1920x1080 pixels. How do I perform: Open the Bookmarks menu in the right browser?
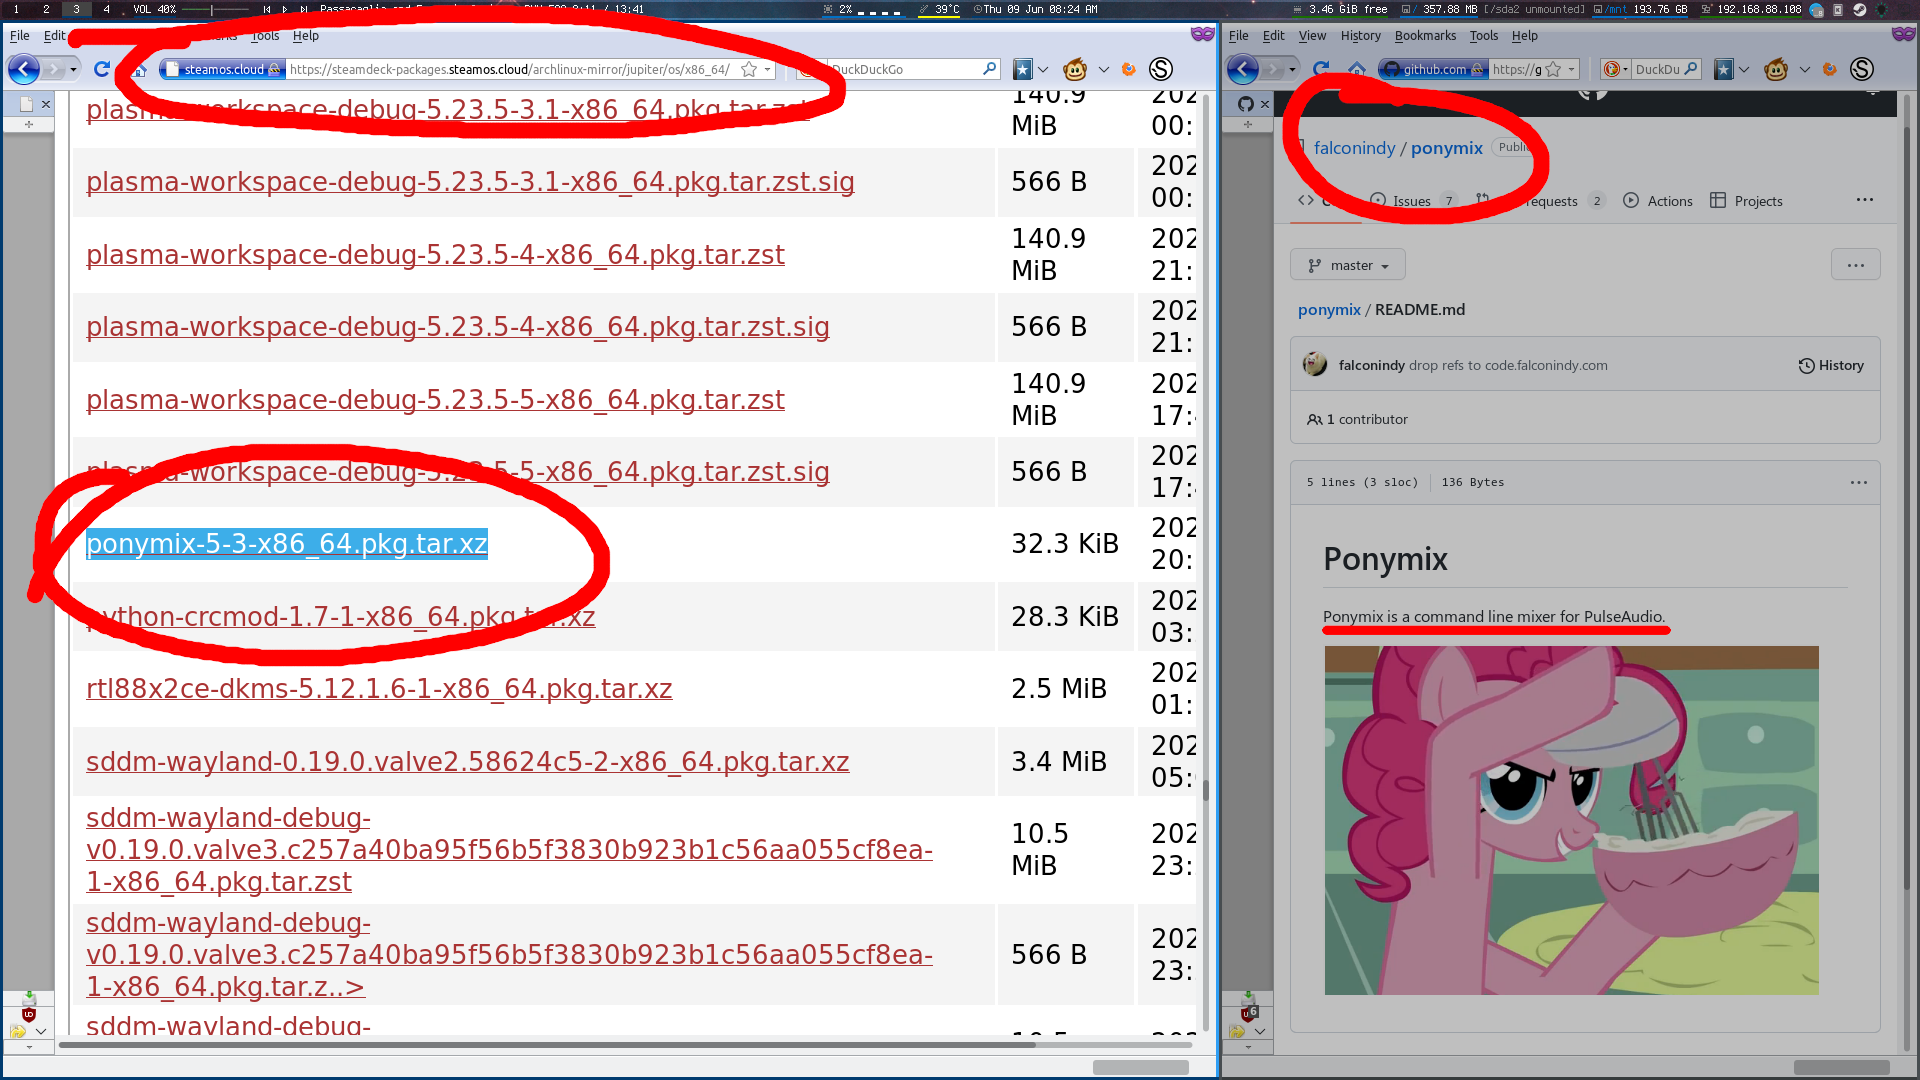(x=1425, y=35)
